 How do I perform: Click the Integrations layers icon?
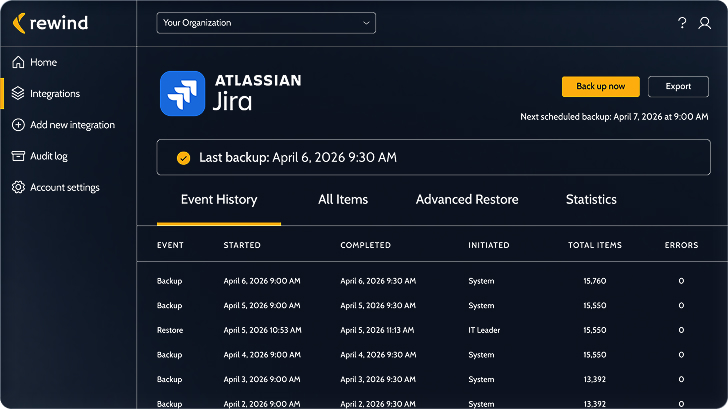(x=18, y=93)
